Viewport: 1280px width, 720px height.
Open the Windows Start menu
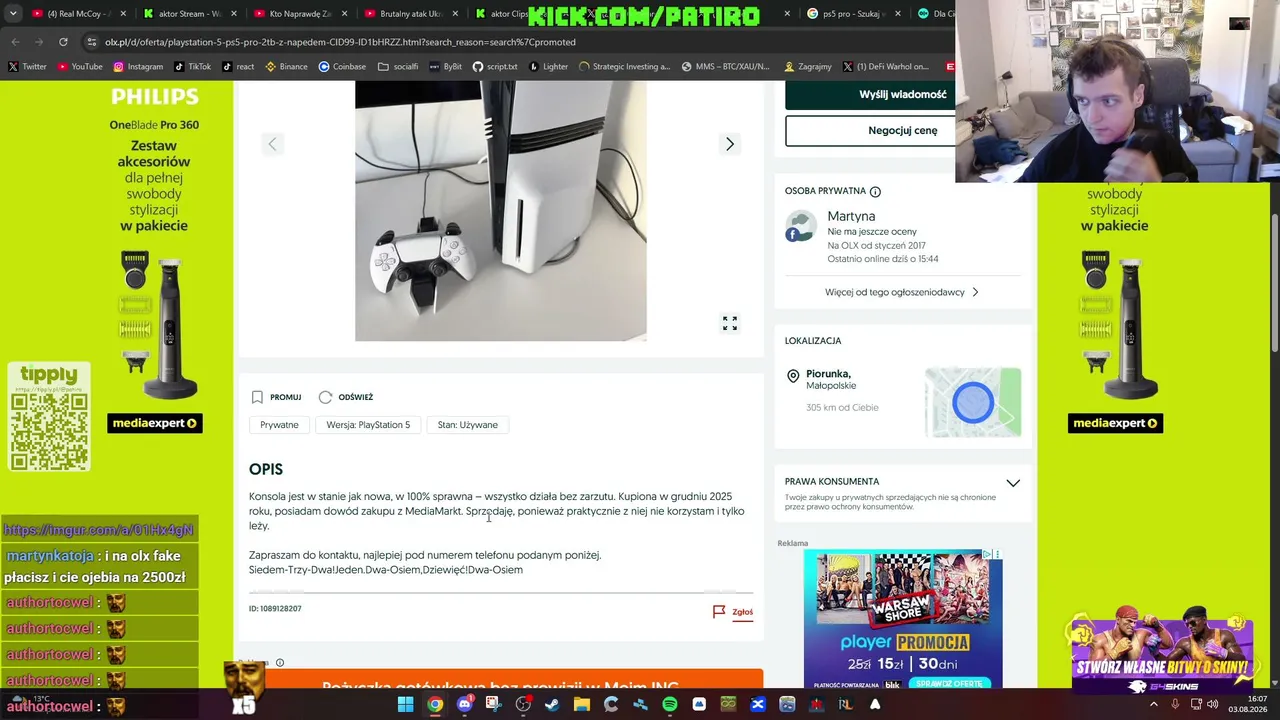click(x=405, y=704)
